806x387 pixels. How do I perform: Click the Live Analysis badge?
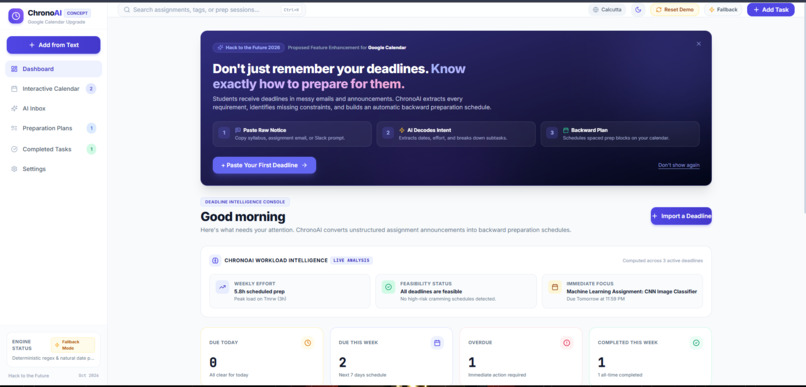pos(352,260)
